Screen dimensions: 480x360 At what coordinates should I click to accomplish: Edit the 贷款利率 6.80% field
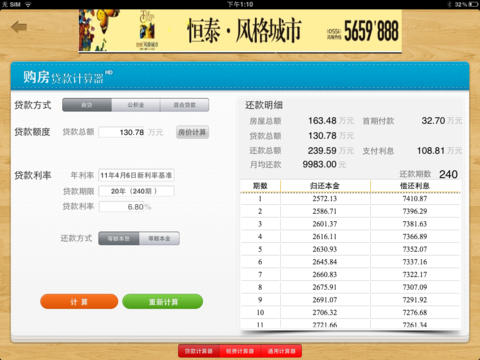tap(122, 207)
